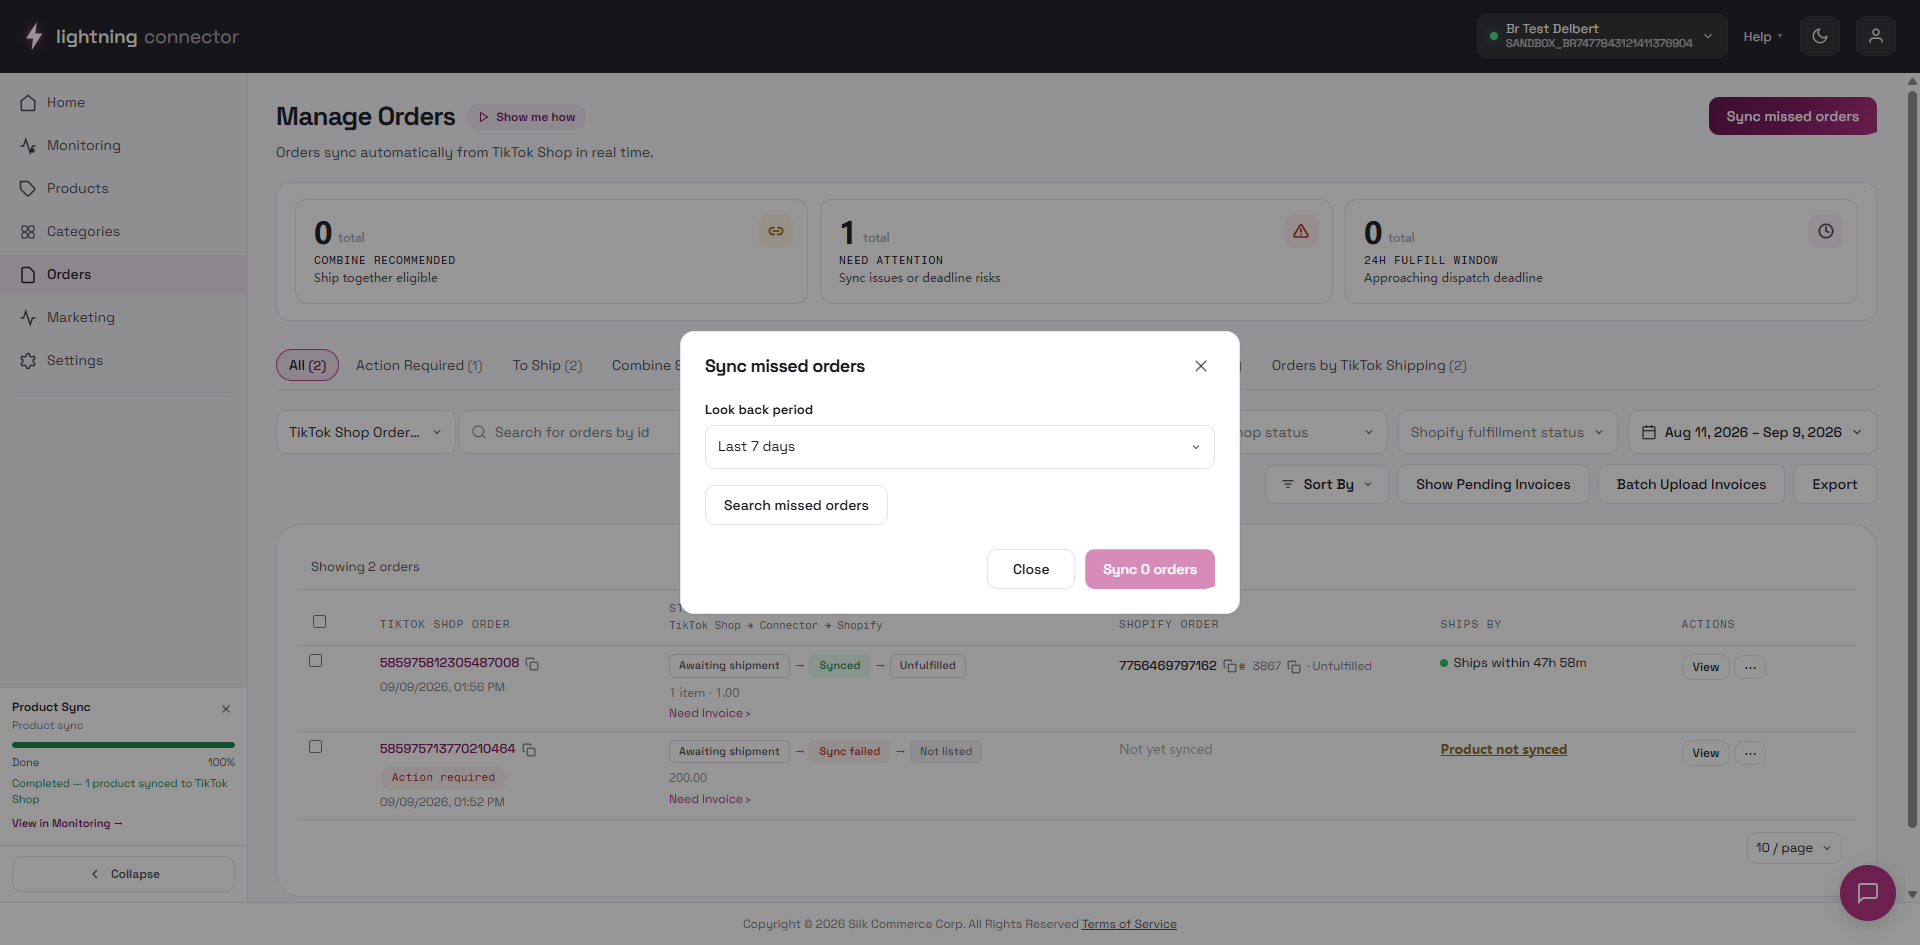Open the Product not synced link
The image size is (1920, 945).
1503,750
